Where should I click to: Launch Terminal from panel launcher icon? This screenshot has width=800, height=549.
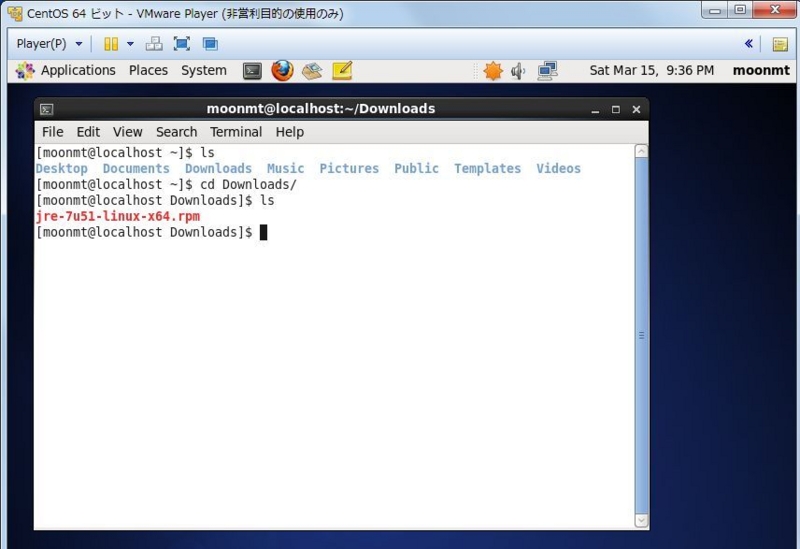[x=252, y=71]
